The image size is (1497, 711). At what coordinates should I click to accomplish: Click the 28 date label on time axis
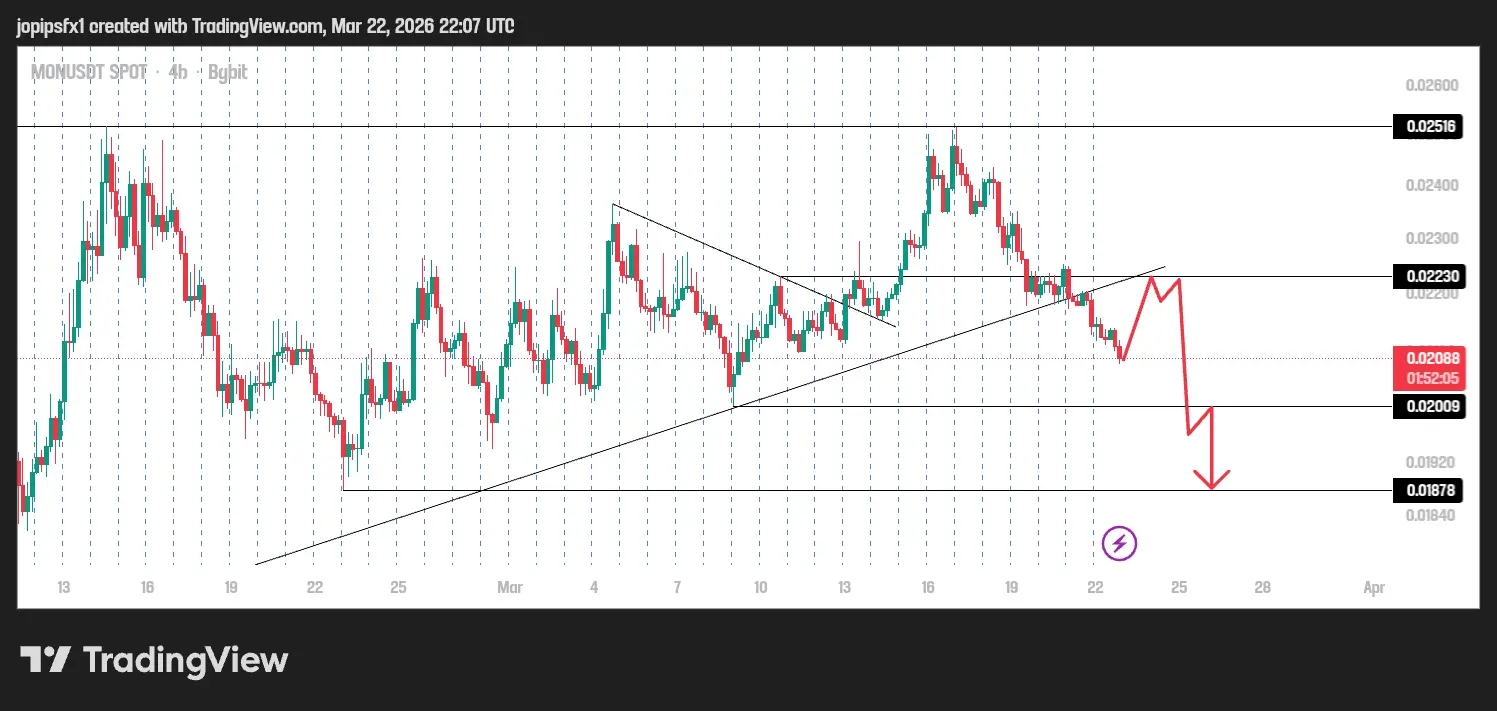pyautogui.click(x=1262, y=588)
